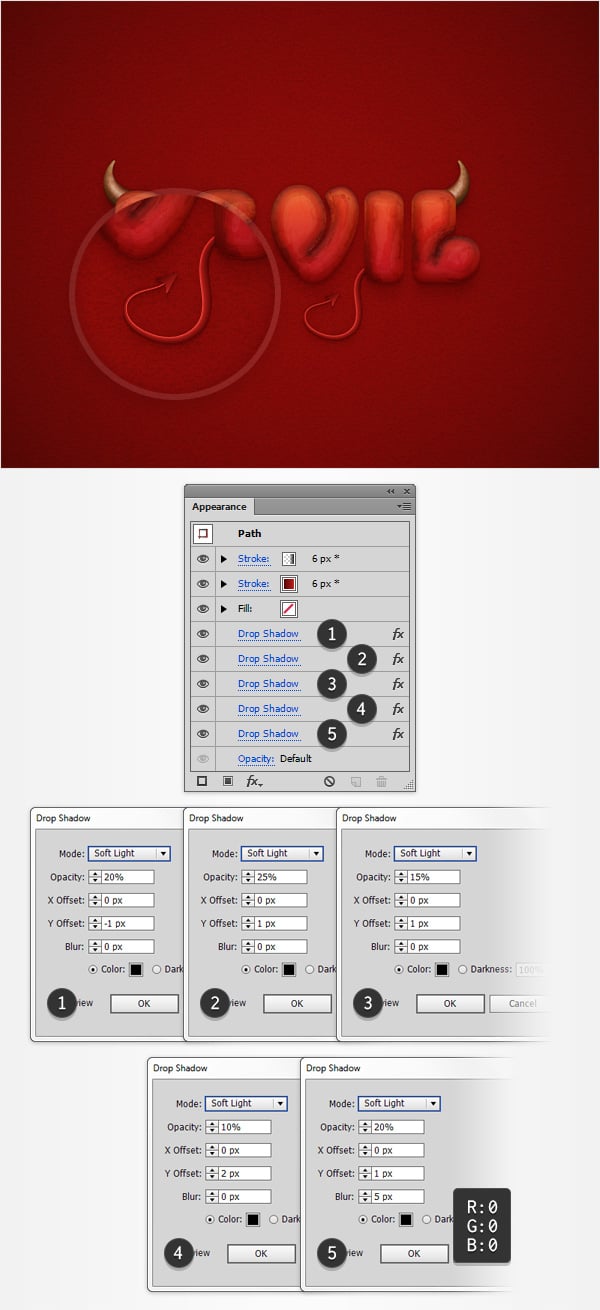Open the bottom Drop Shadow effect link
This screenshot has height=1310, width=600.
pyautogui.click(x=268, y=734)
